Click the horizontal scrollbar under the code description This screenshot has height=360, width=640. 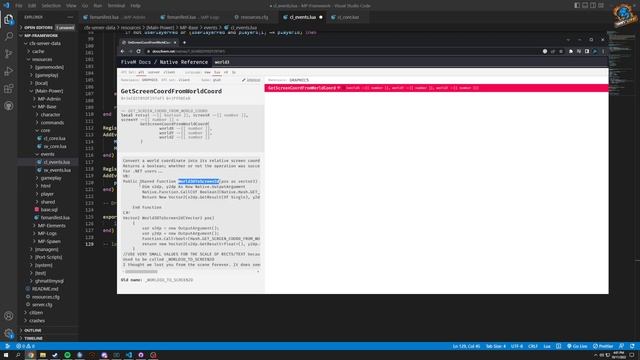coord(141,271)
